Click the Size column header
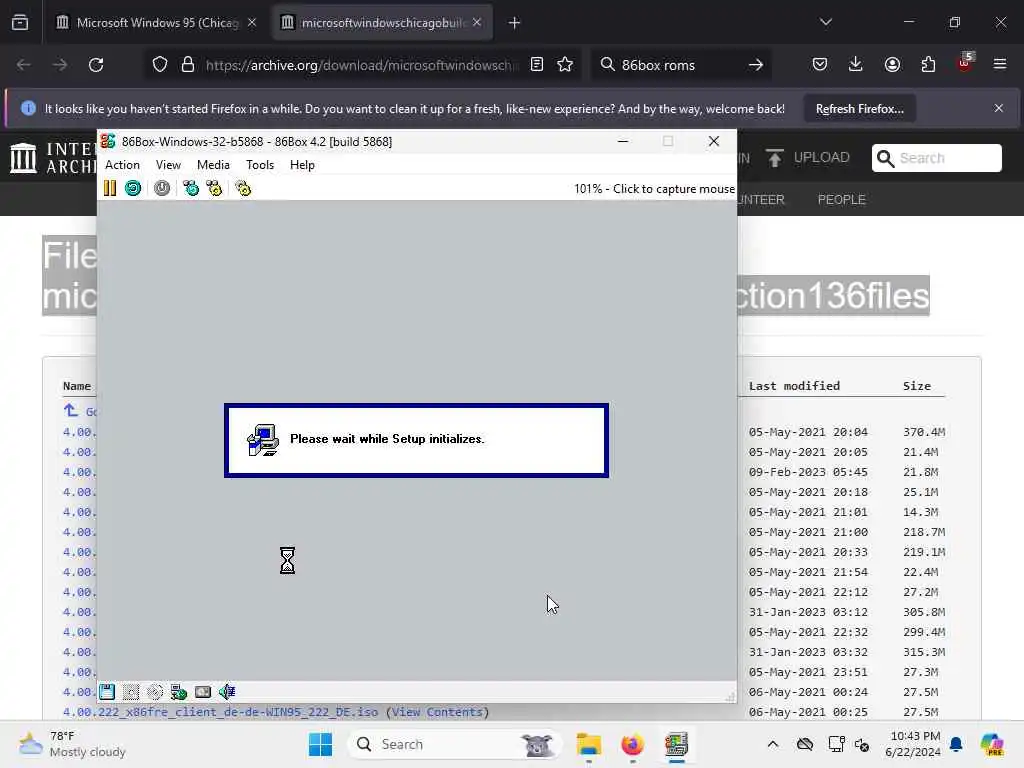The width and height of the screenshot is (1024, 768). pyautogui.click(x=917, y=386)
